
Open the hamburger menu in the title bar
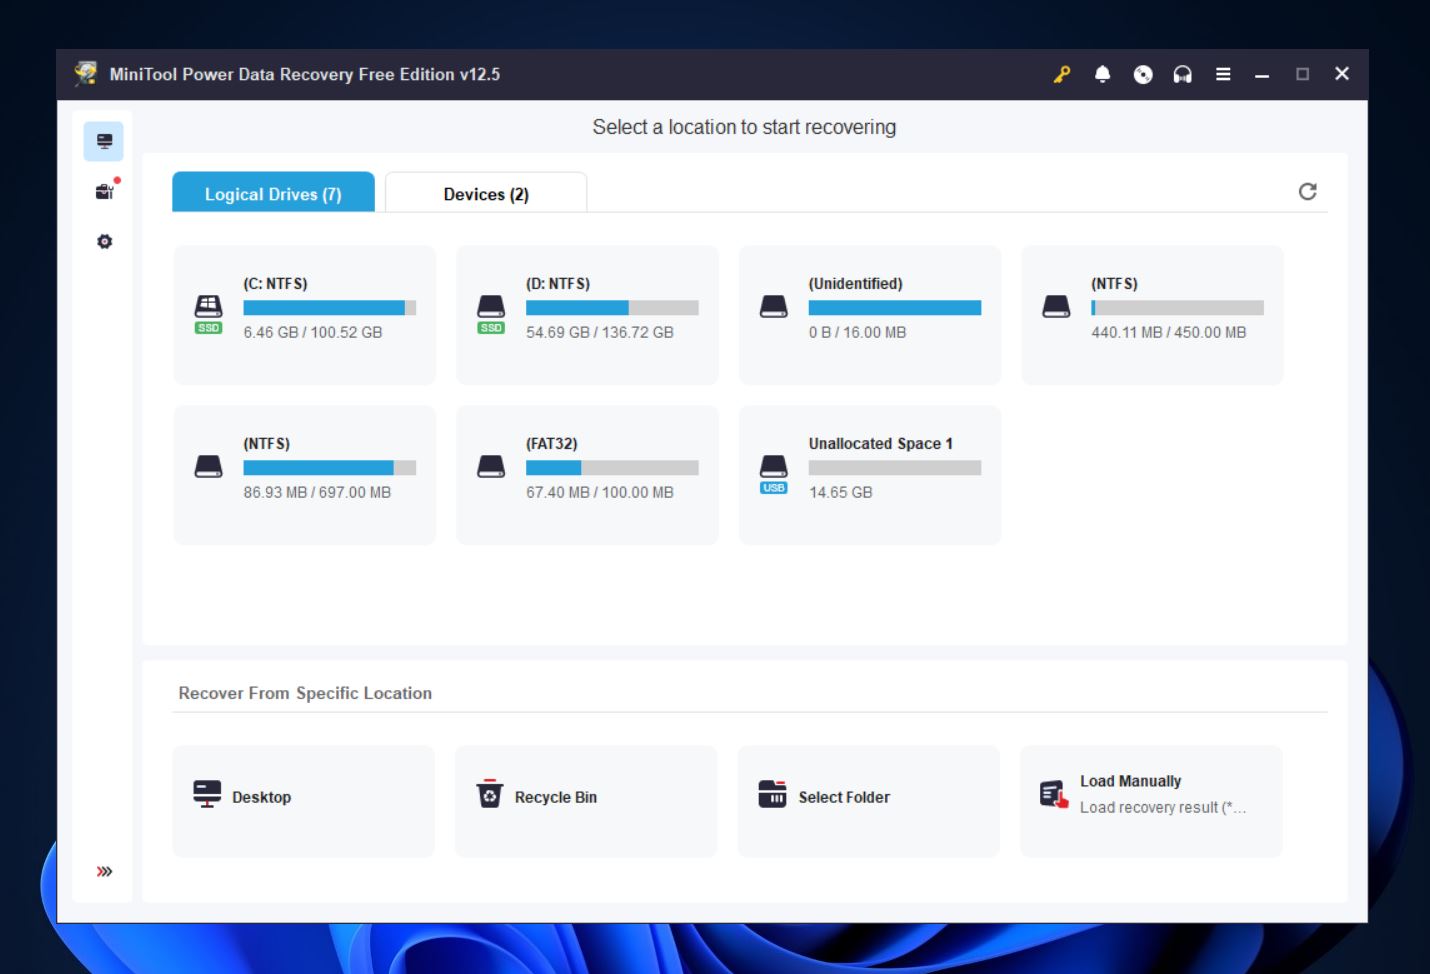click(x=1222, y=74)
